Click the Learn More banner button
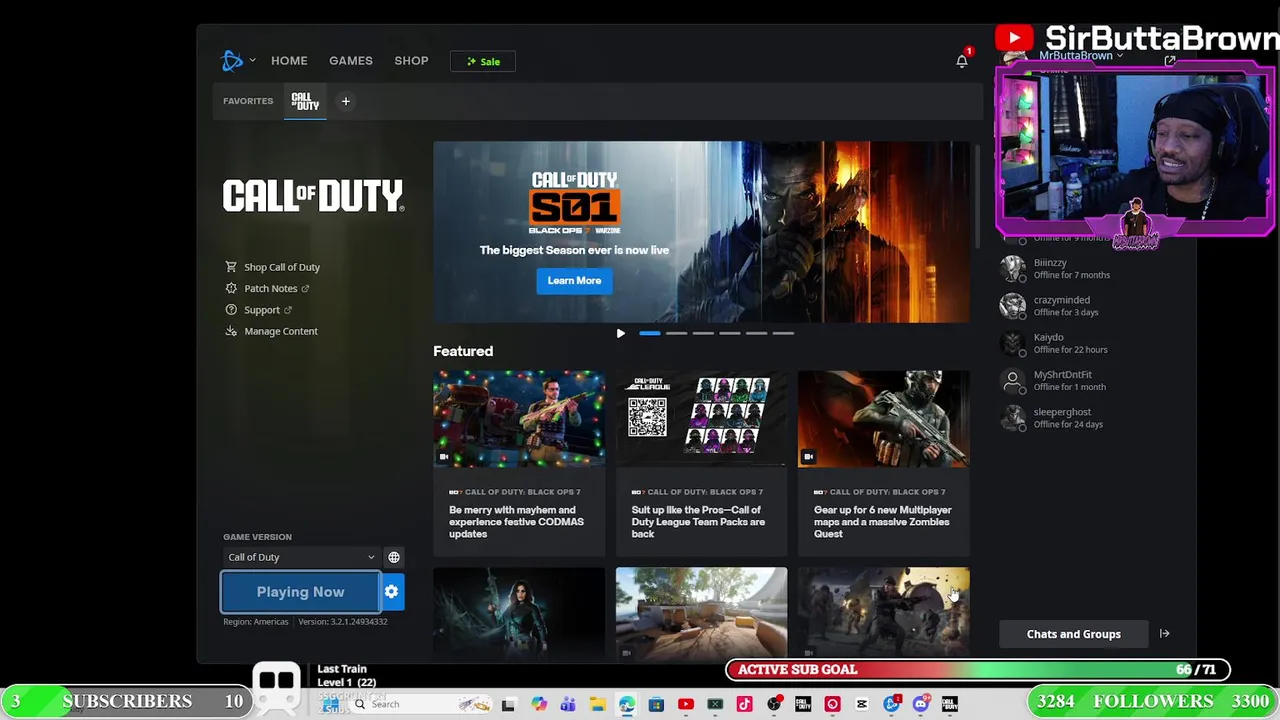 [x=574, y=281]
